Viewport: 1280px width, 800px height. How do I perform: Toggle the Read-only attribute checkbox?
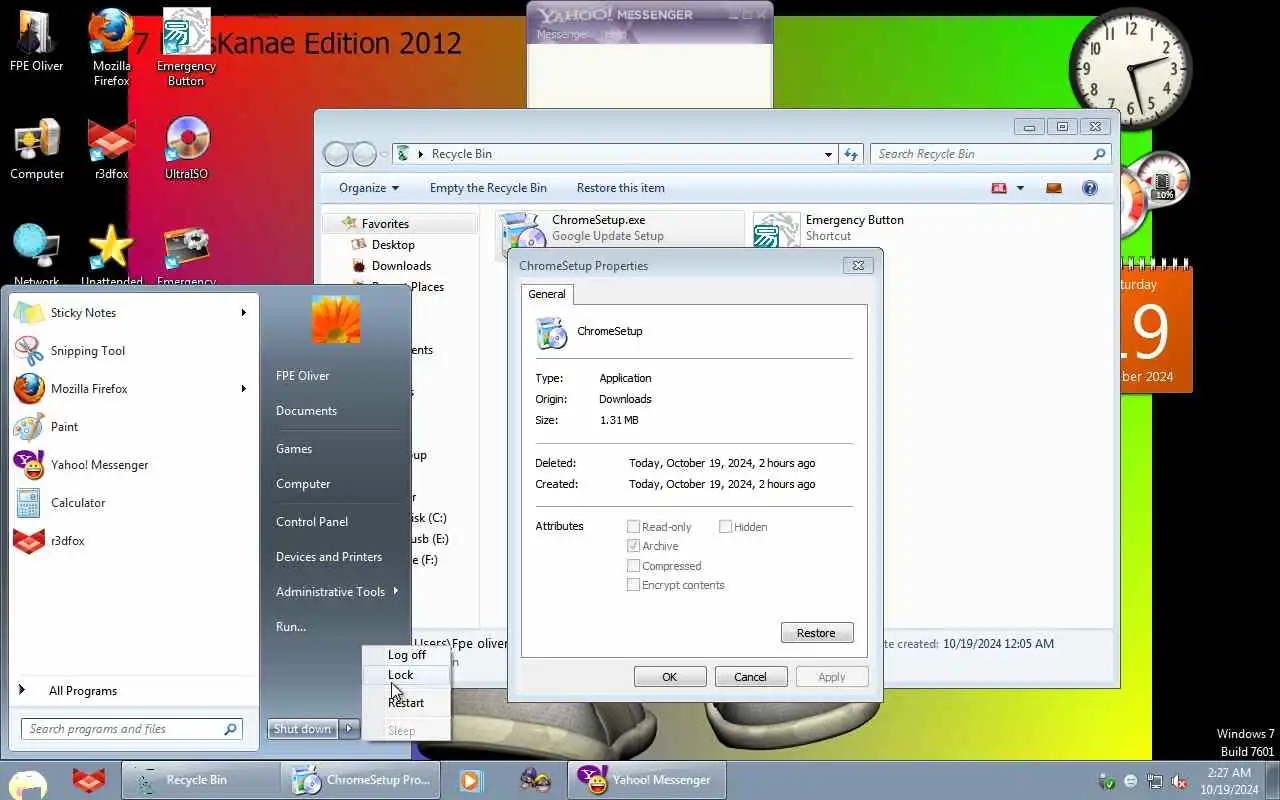coord(633,527)
